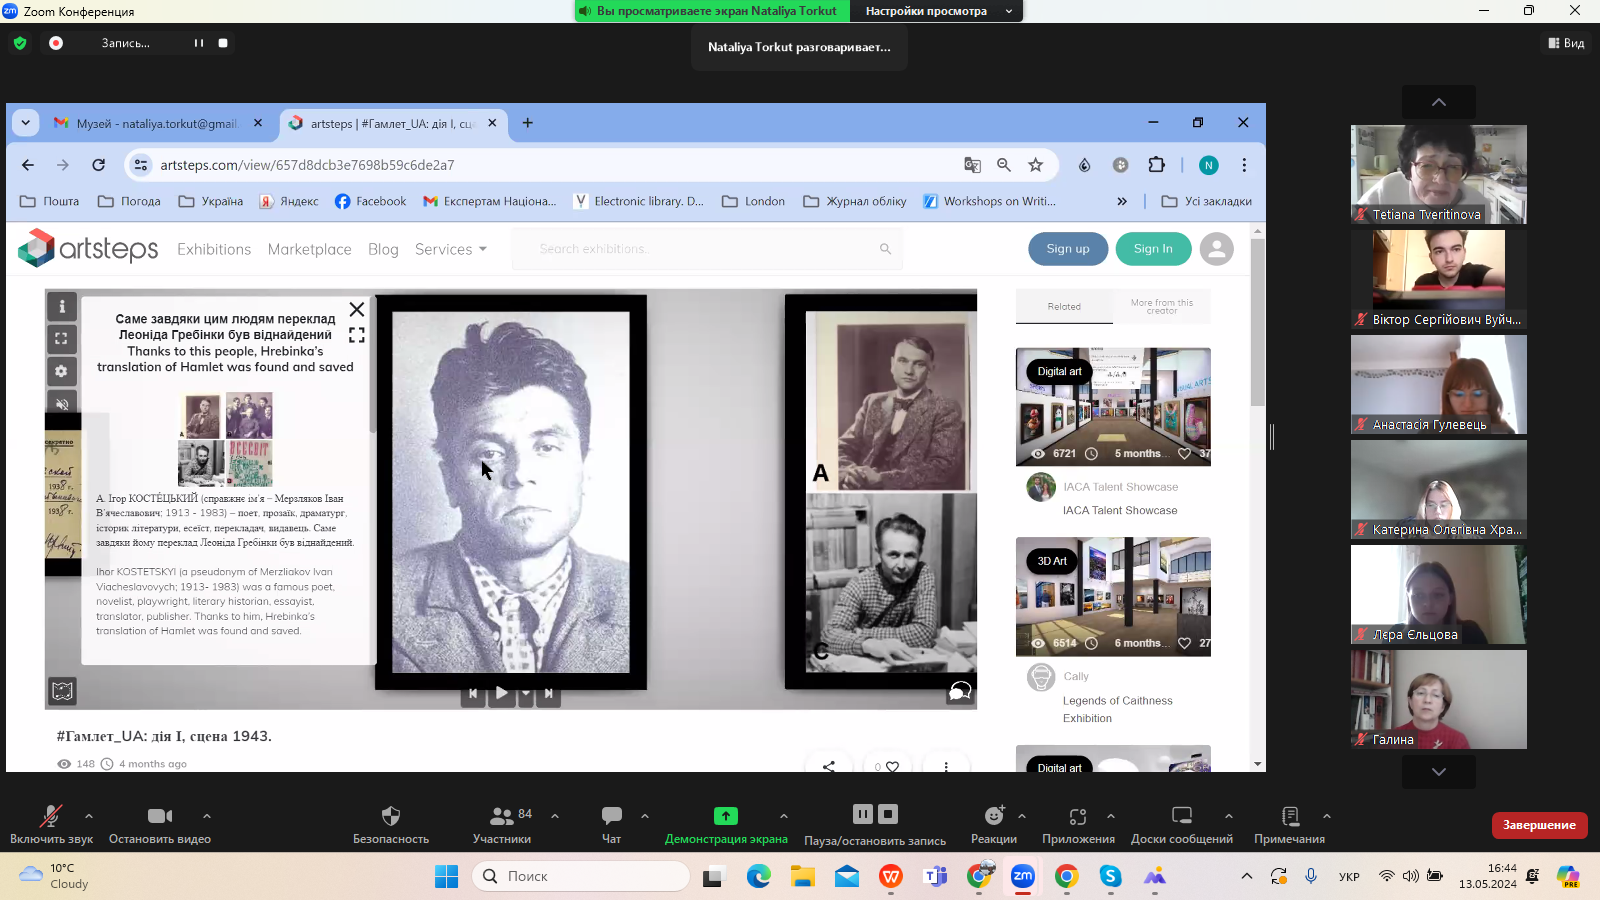Screen dimensions: 1600x900
Task: Open Zoom Reactions menu
Action: point(993,816)
